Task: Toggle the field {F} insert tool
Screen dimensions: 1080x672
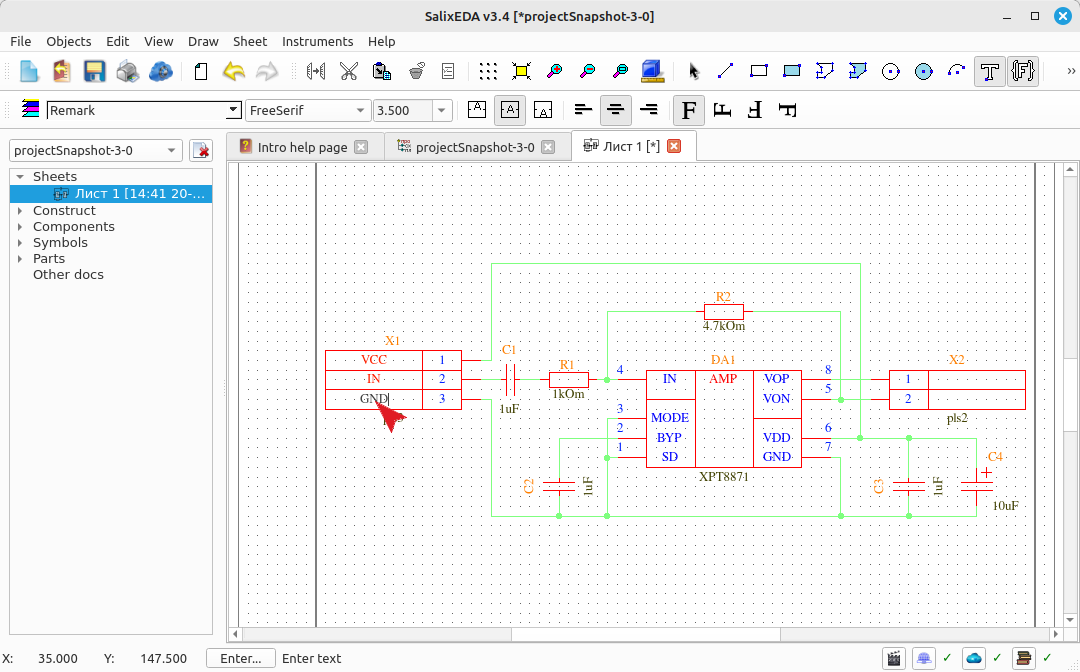Action: (1023, 71)
